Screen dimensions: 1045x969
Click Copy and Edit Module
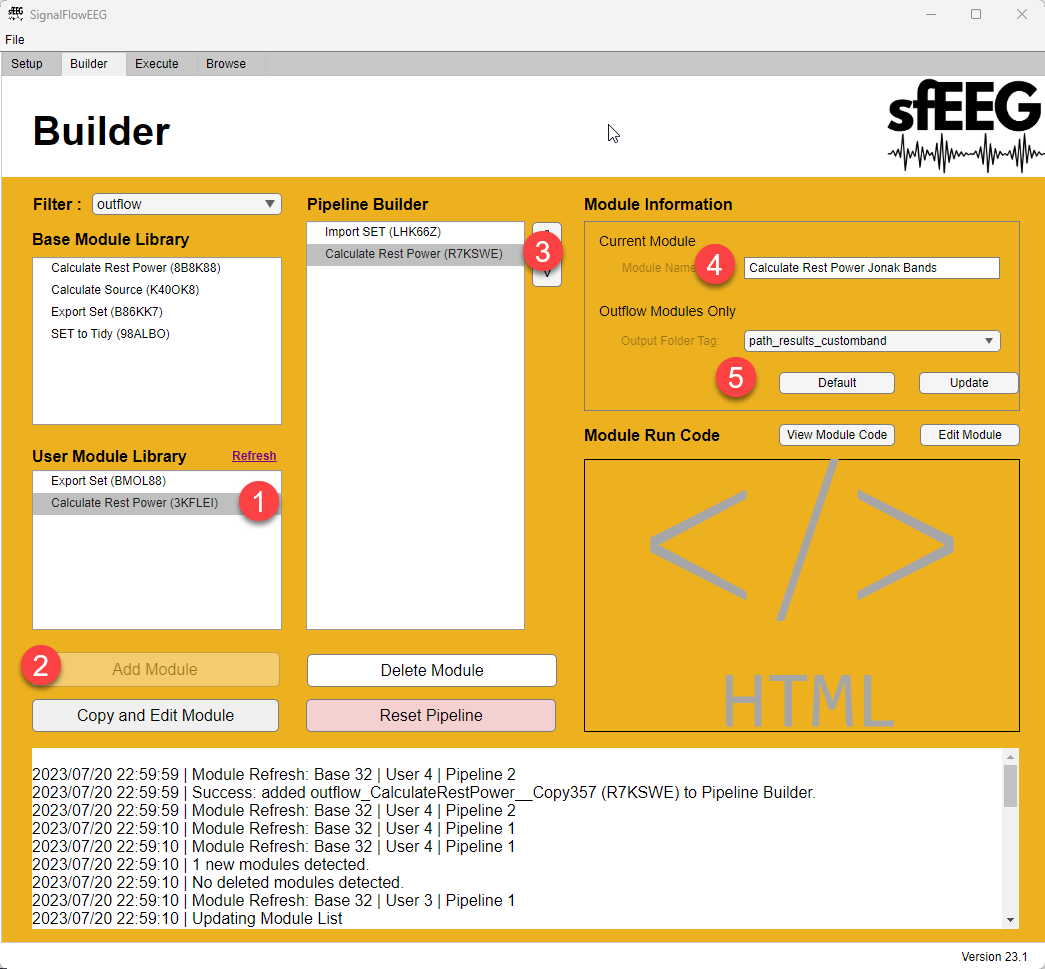point(155,715)
